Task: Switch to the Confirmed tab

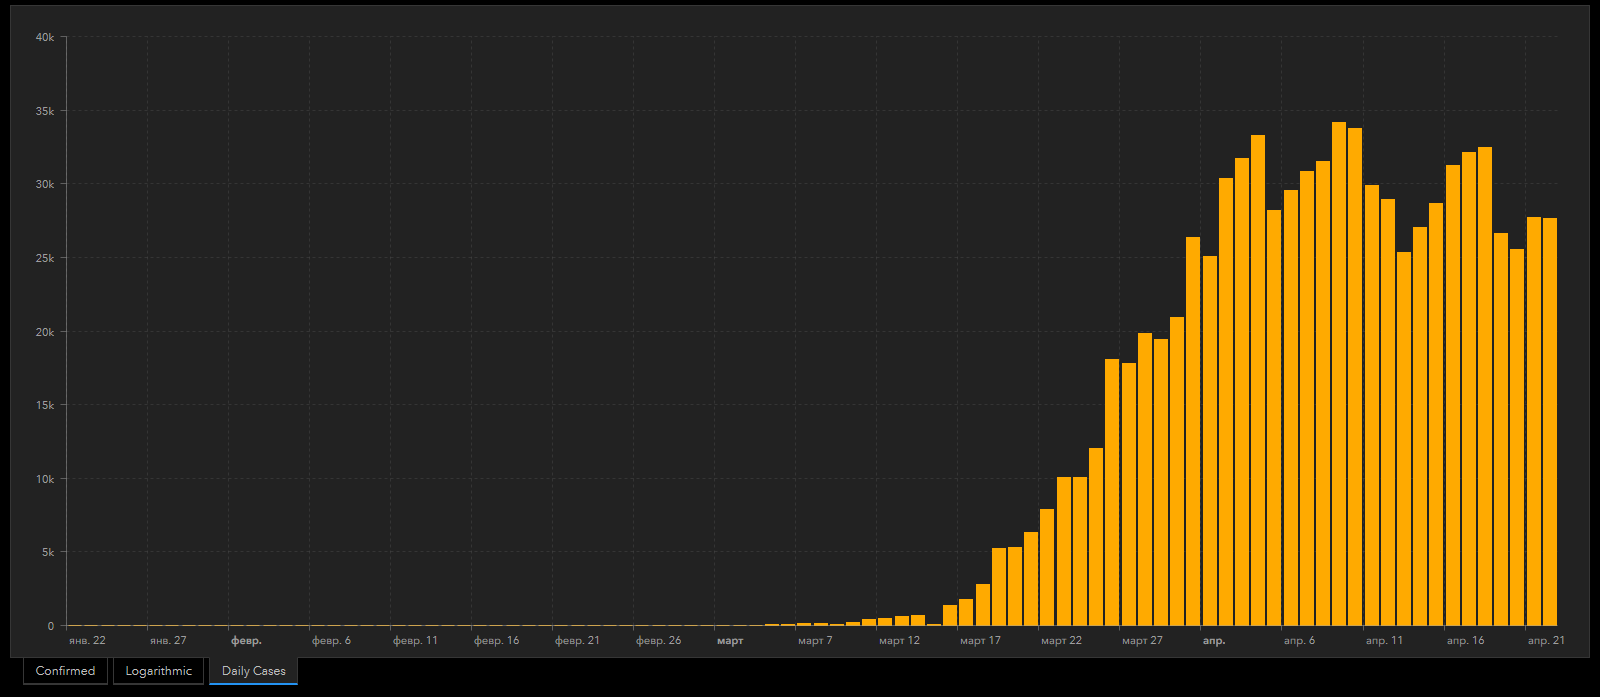Action: (65, 671)
